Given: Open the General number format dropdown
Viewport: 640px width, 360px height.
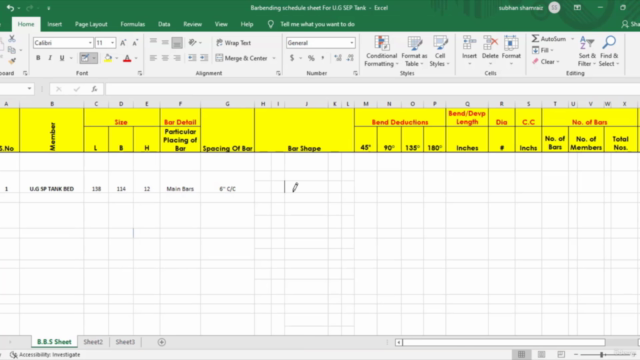Looking at the screenshot, I should point(351,43).
